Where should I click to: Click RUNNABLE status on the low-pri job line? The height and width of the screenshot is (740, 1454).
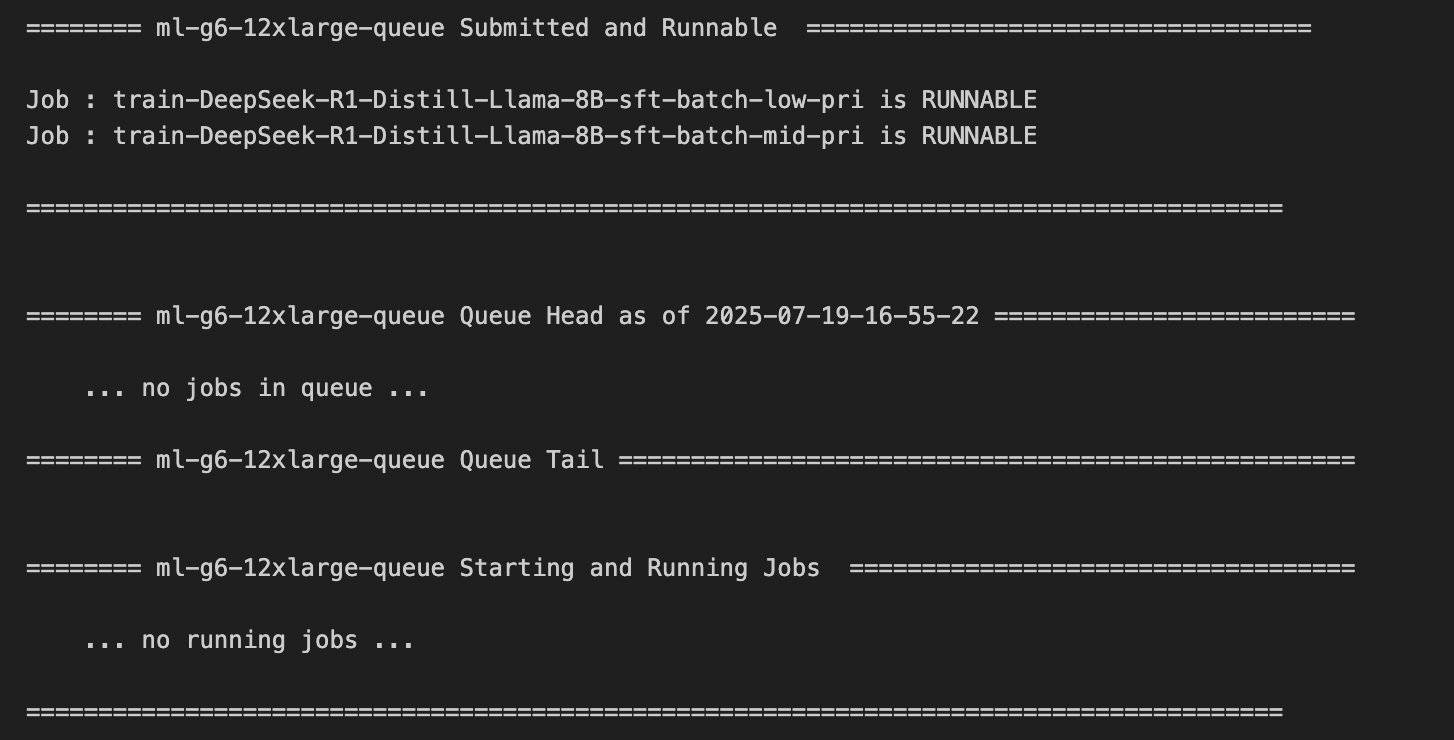coord(978,100)
